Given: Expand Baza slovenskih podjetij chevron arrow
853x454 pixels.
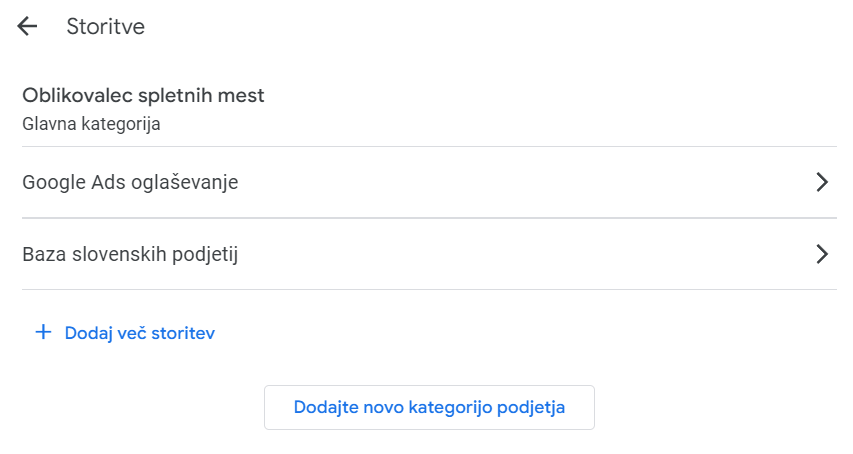Looking at the screenshot, I should tap(822, 254).
